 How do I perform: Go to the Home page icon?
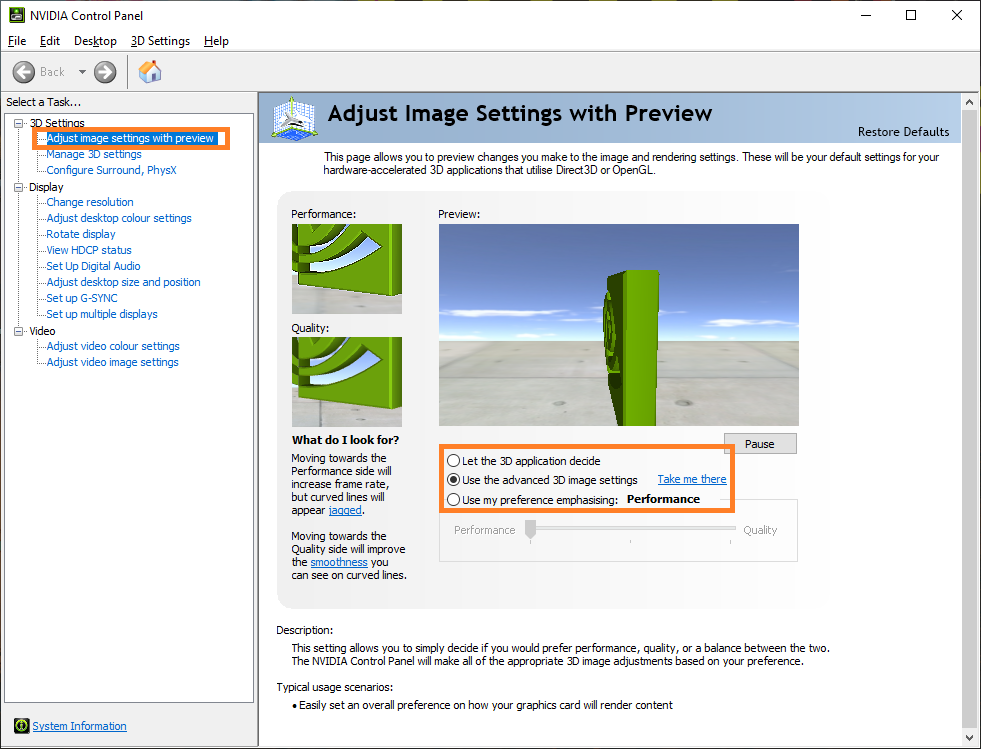[x=150, y=72]
